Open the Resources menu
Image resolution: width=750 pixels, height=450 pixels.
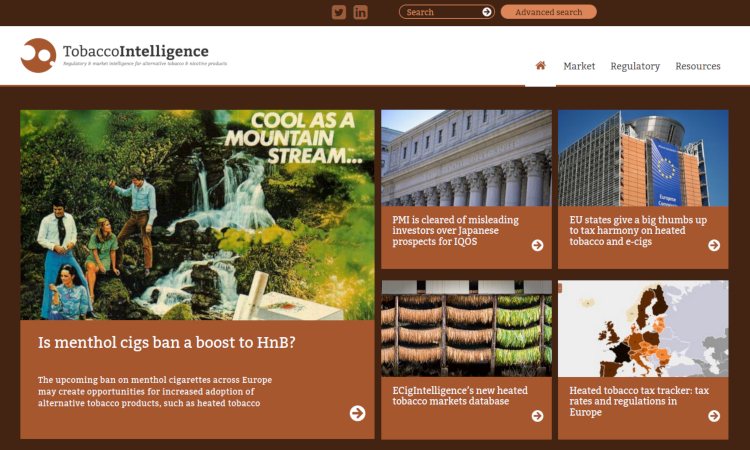[x=698, y=66]
